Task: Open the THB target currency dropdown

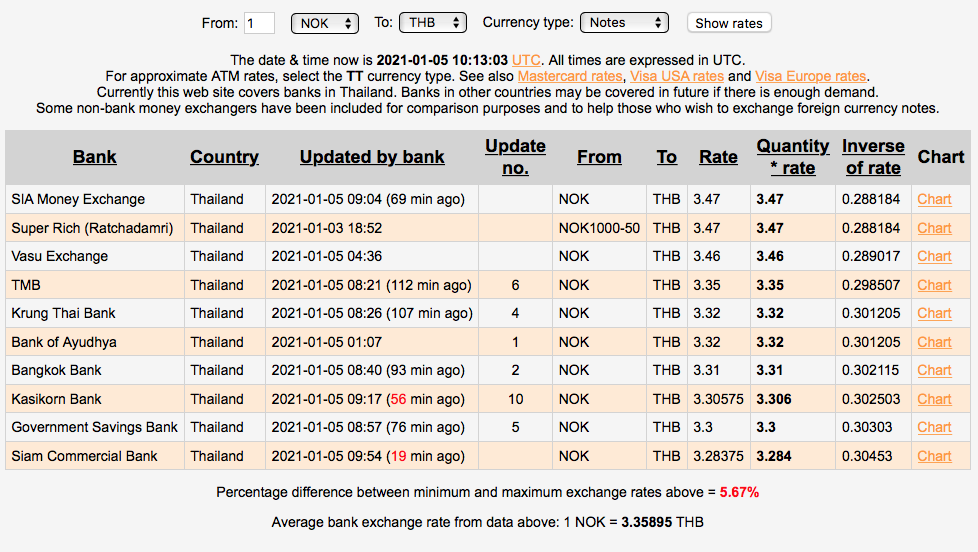Action: pos(432,22)
